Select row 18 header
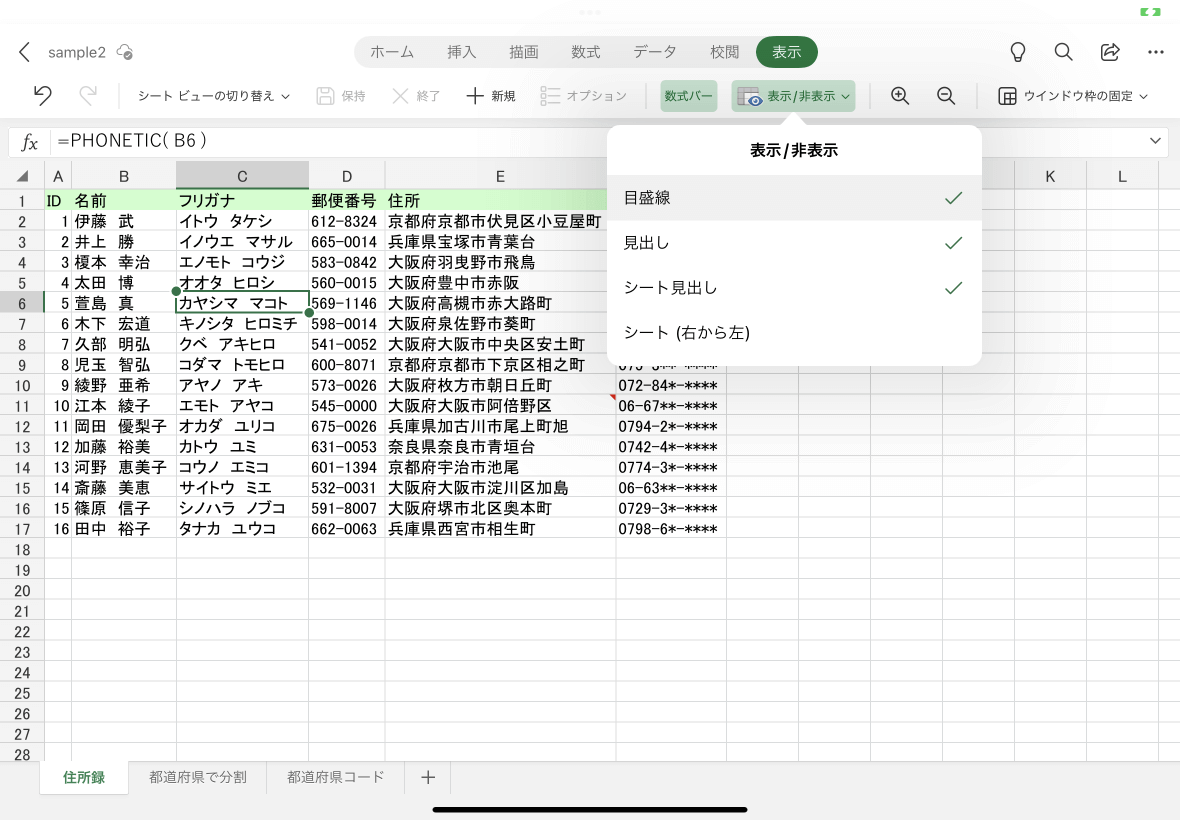This screenshot has width=1180, height=820. 22,550
